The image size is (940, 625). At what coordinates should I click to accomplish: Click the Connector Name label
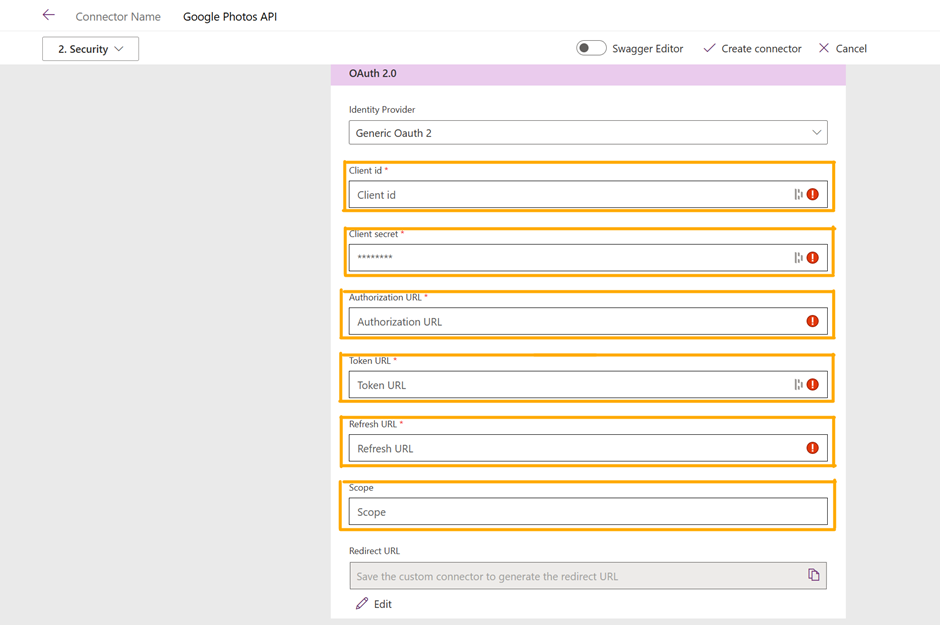coord(118,17)
